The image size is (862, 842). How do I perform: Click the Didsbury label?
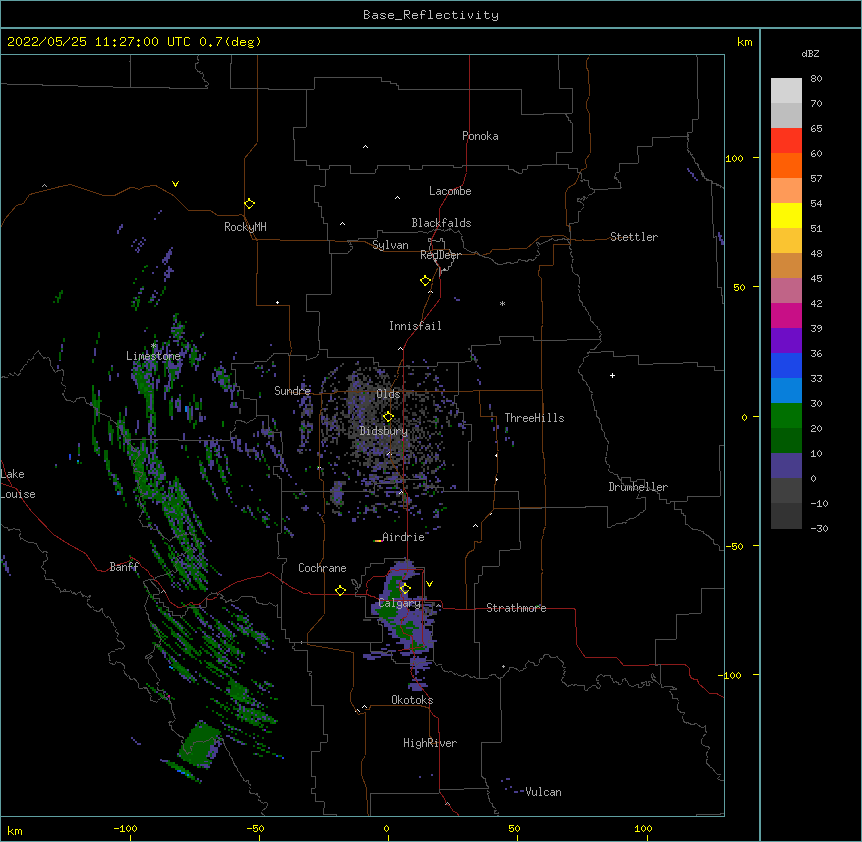point(383,431)
